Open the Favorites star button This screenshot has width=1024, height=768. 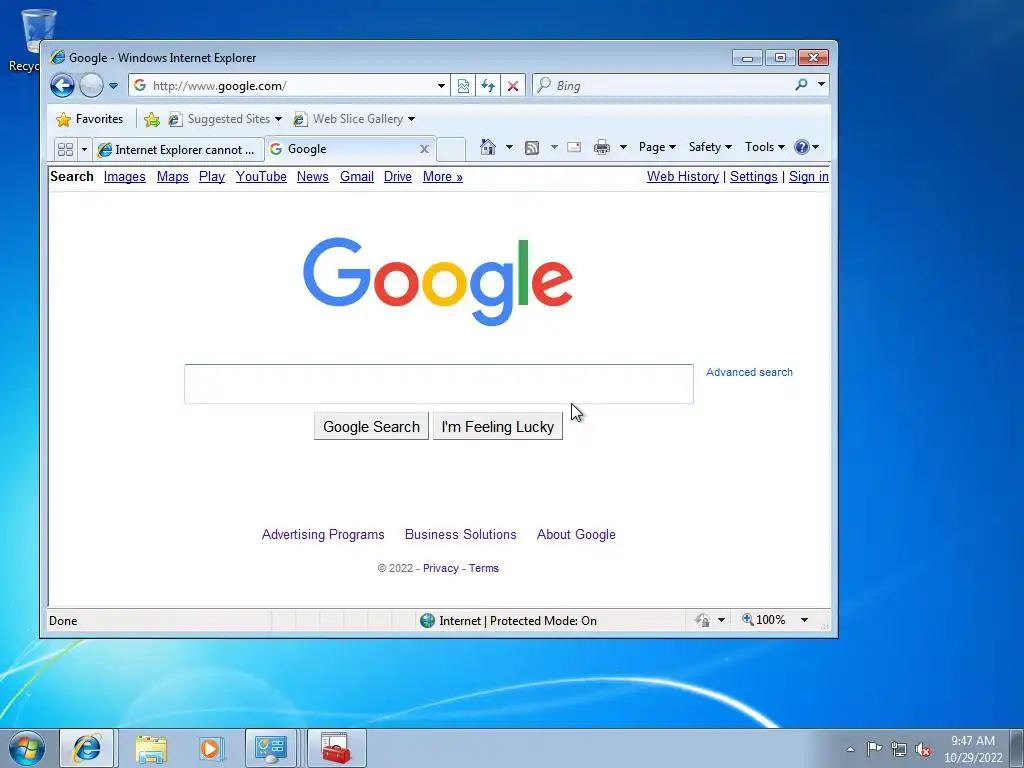[90, 119]
